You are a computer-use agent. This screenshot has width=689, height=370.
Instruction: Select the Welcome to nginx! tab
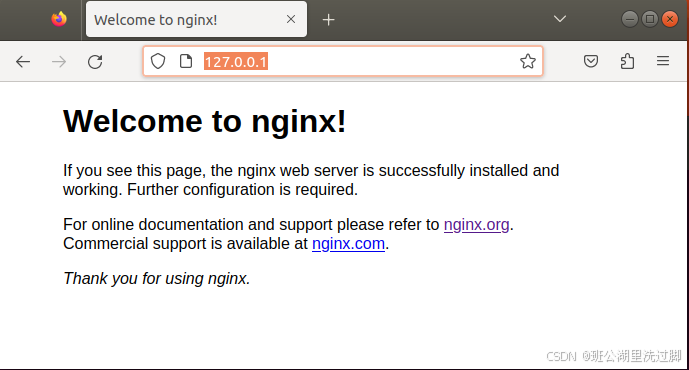click(x=196, y=19)
